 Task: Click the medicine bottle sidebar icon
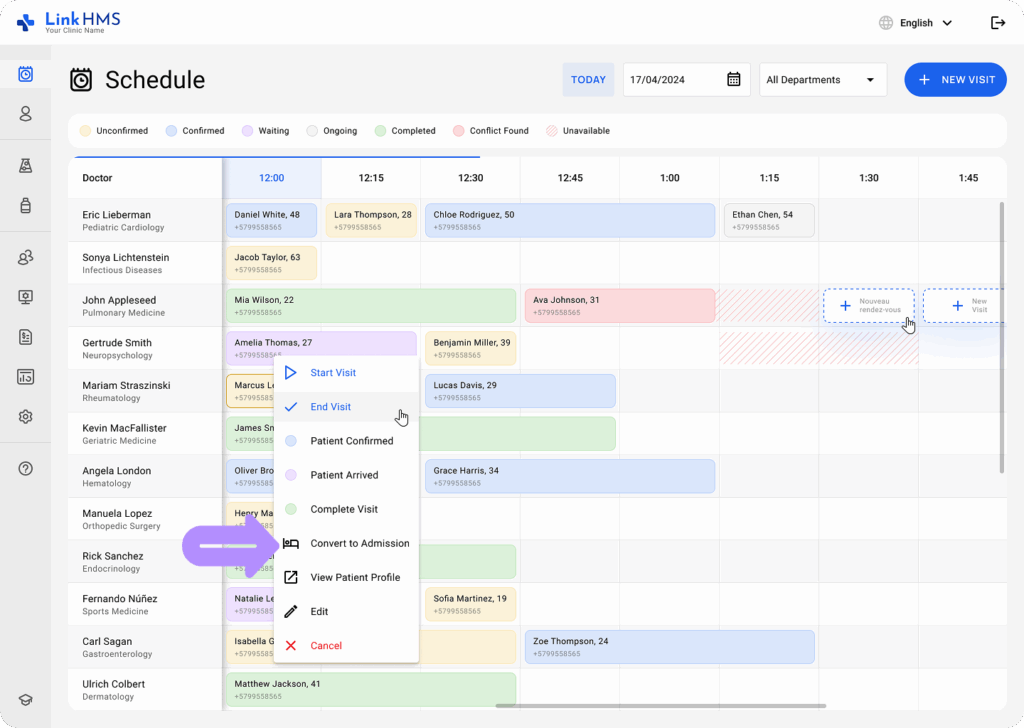(26, 206)
